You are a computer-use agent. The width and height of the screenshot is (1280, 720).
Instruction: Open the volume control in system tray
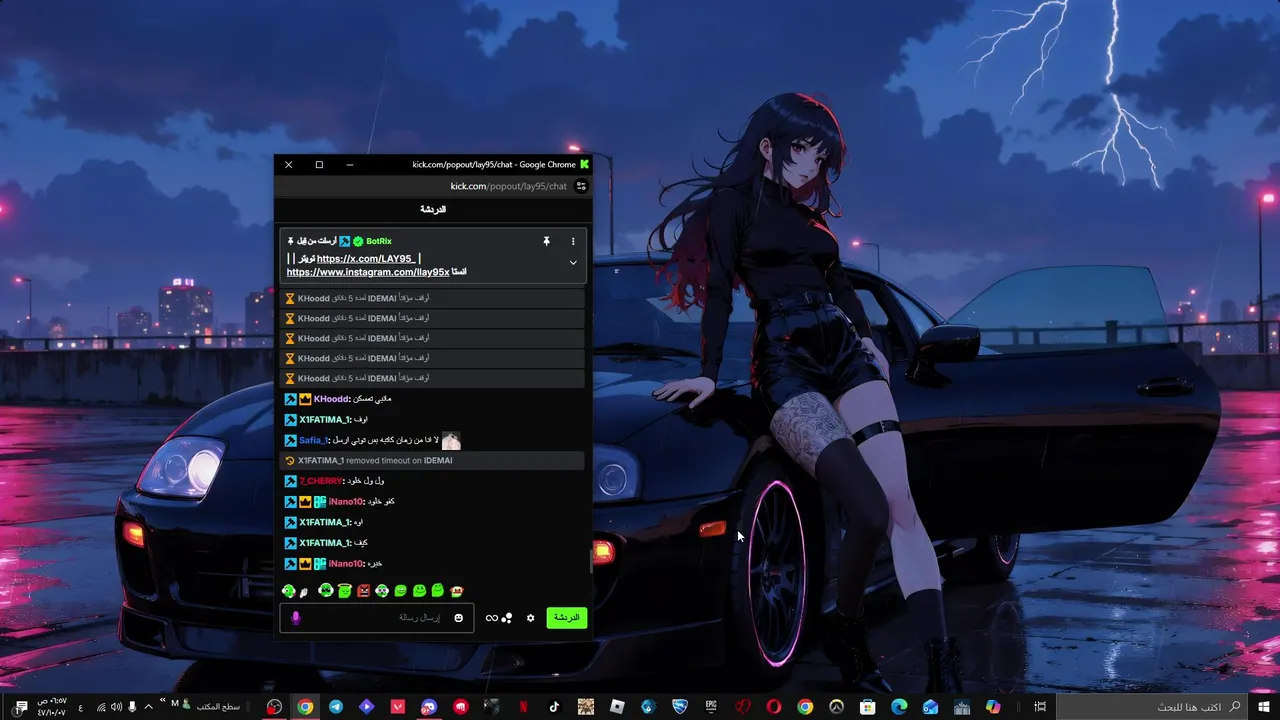117,707
